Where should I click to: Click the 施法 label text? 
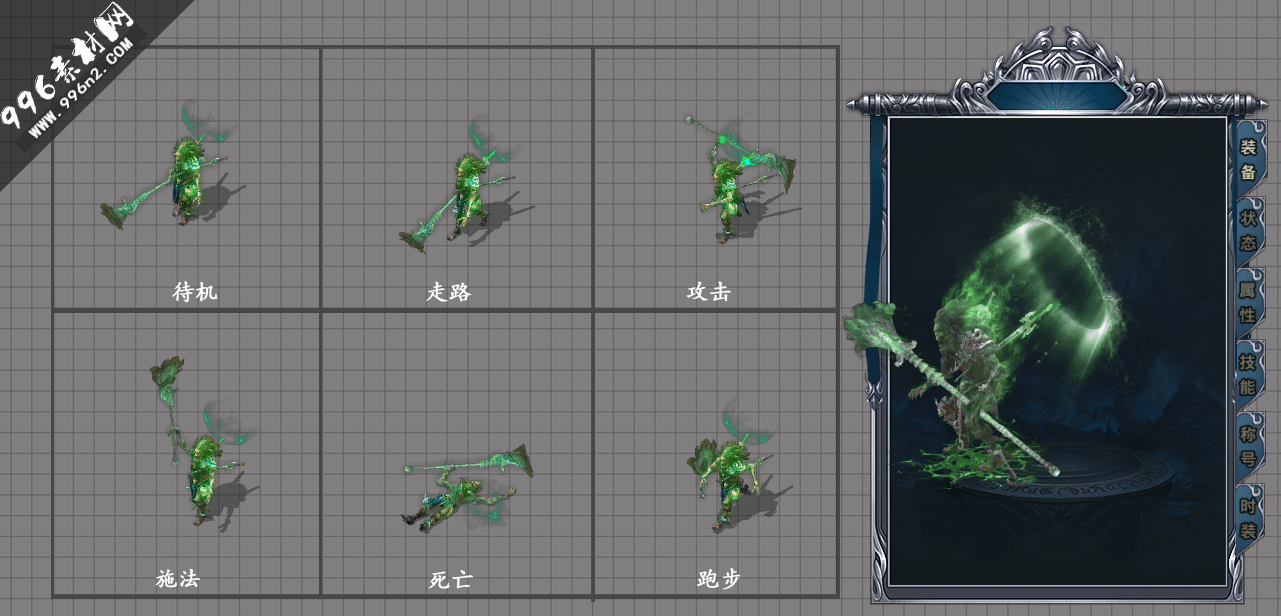(x=178, y=578)
